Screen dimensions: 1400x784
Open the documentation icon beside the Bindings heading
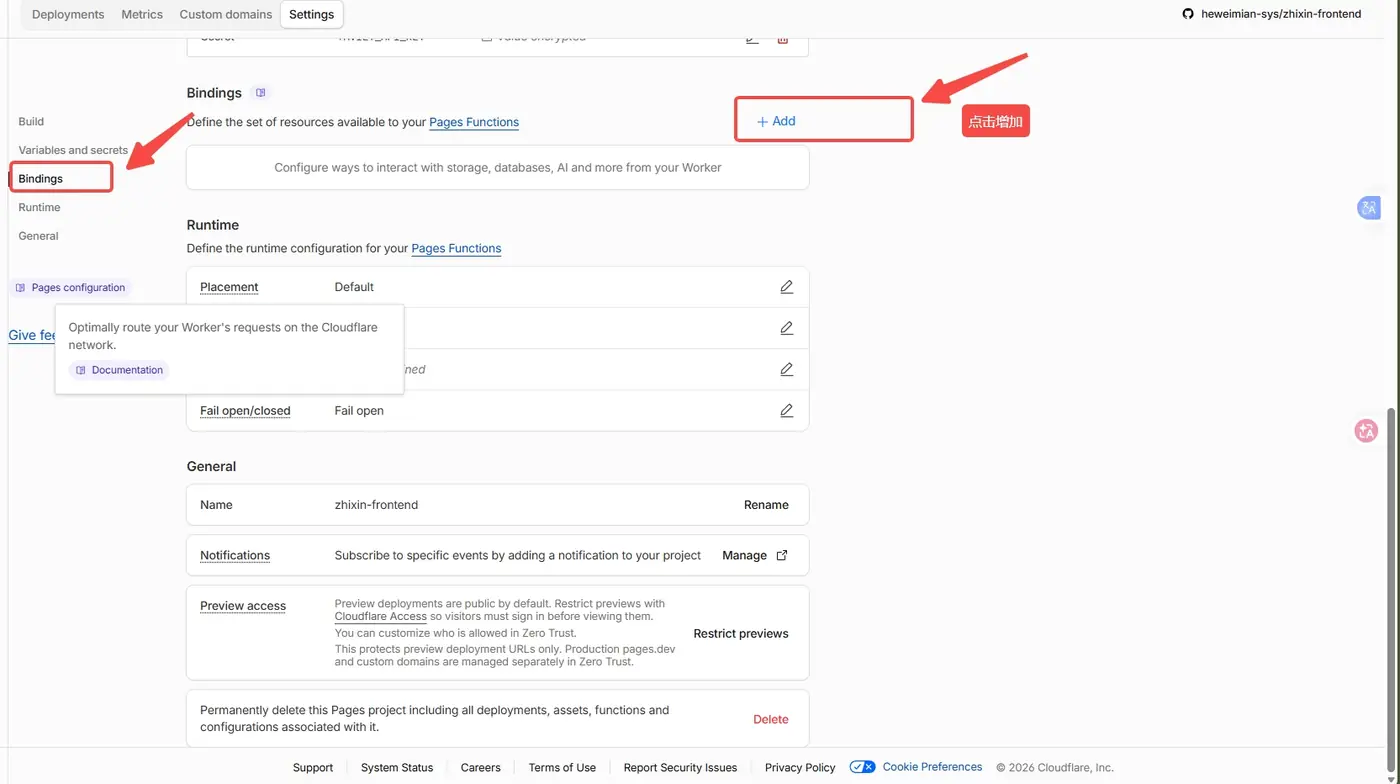pos(261,93)
